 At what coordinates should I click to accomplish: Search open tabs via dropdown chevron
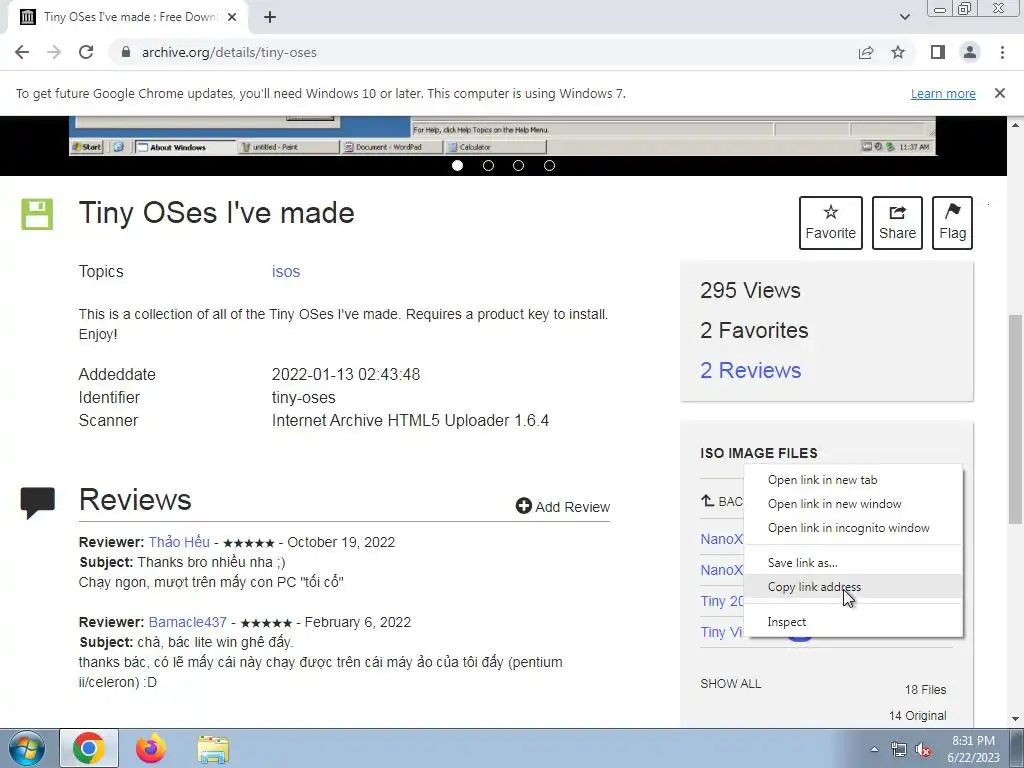[x=904, y=17]
